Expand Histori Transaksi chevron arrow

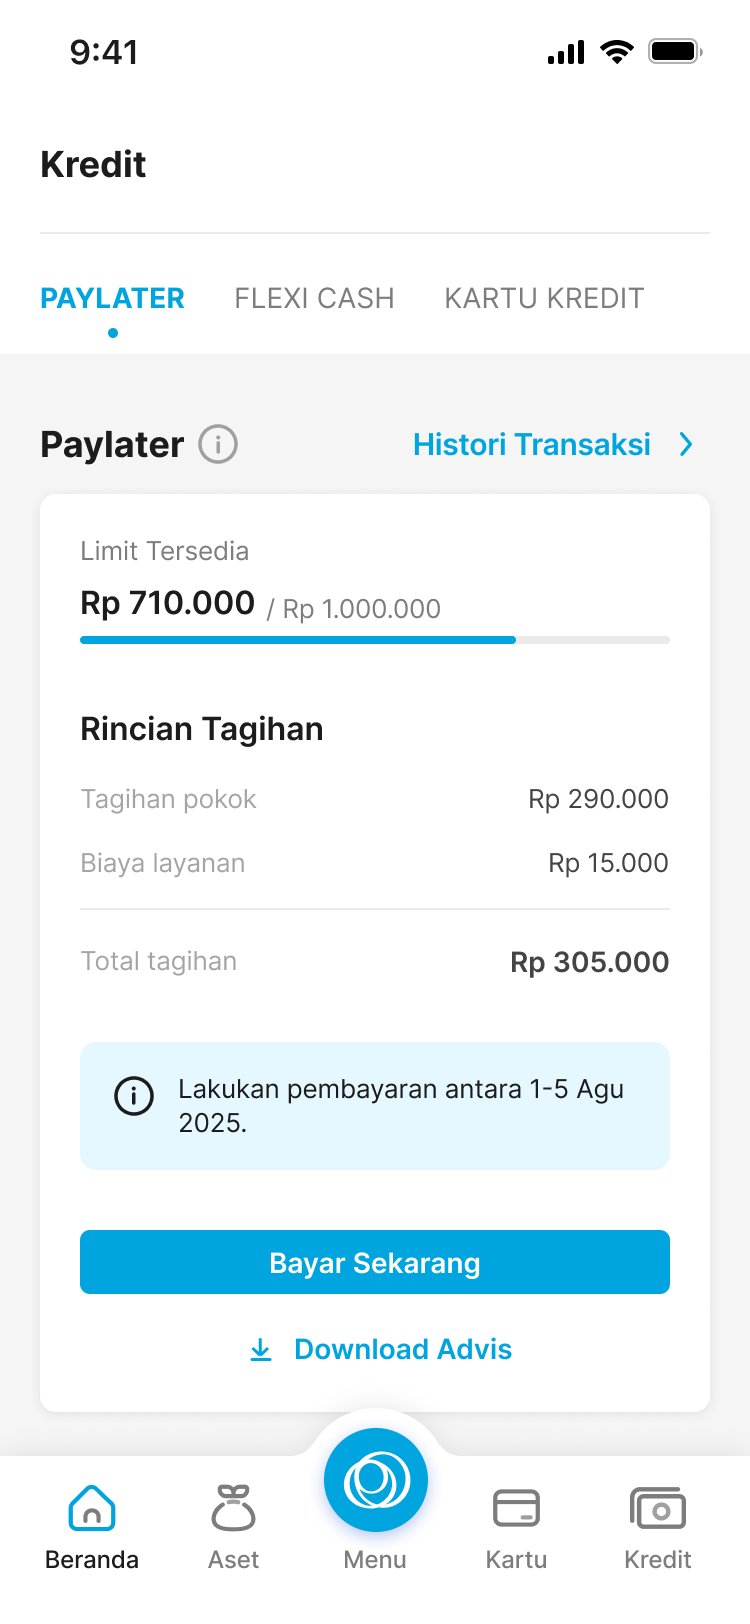point(686,444)
